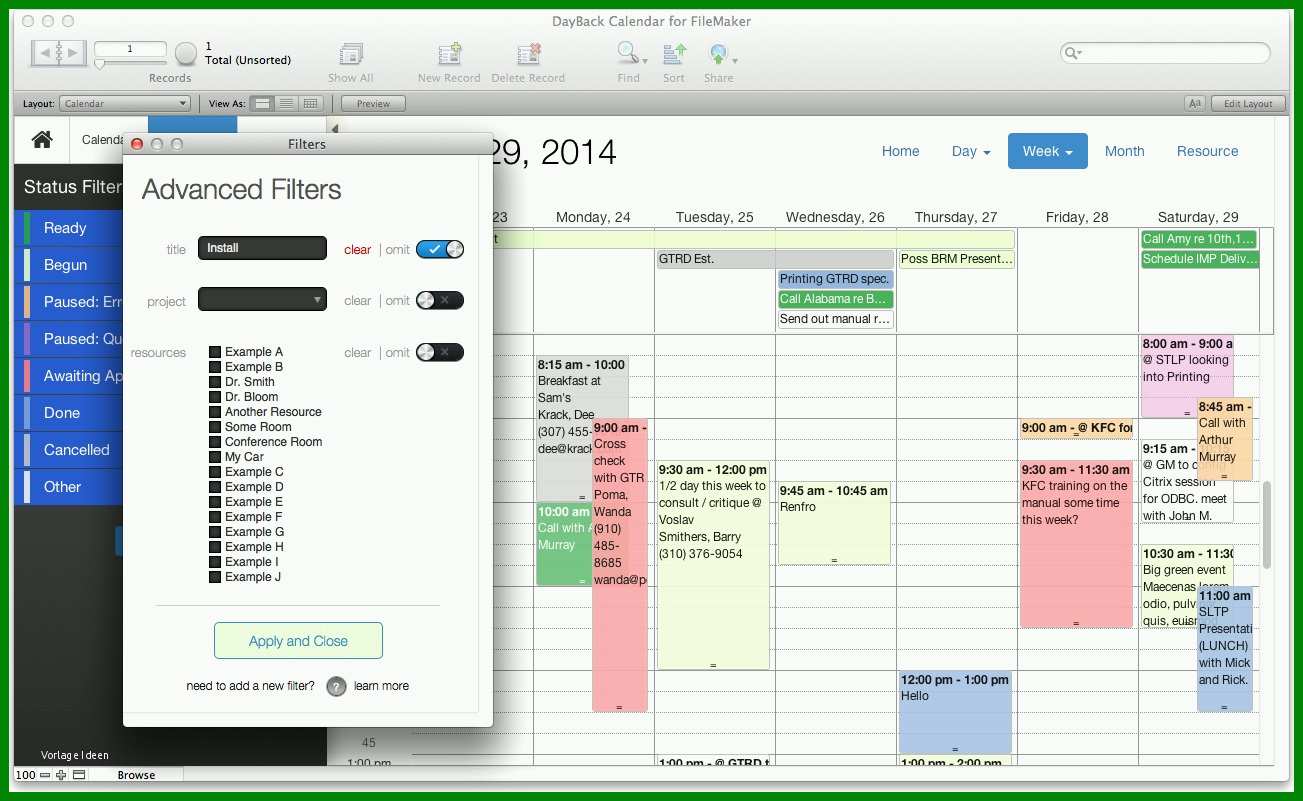Toggle the project omit switch

pos(440,300)
